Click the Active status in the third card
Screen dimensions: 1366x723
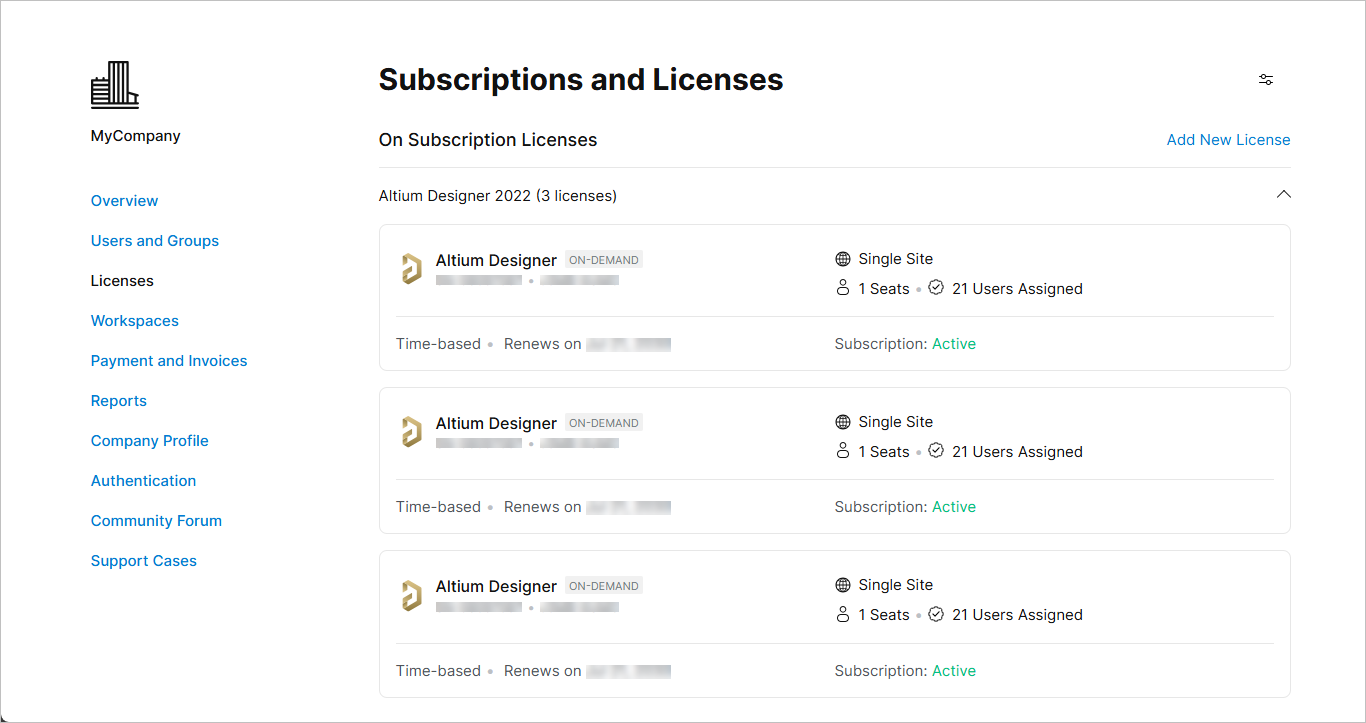(954, 671)
